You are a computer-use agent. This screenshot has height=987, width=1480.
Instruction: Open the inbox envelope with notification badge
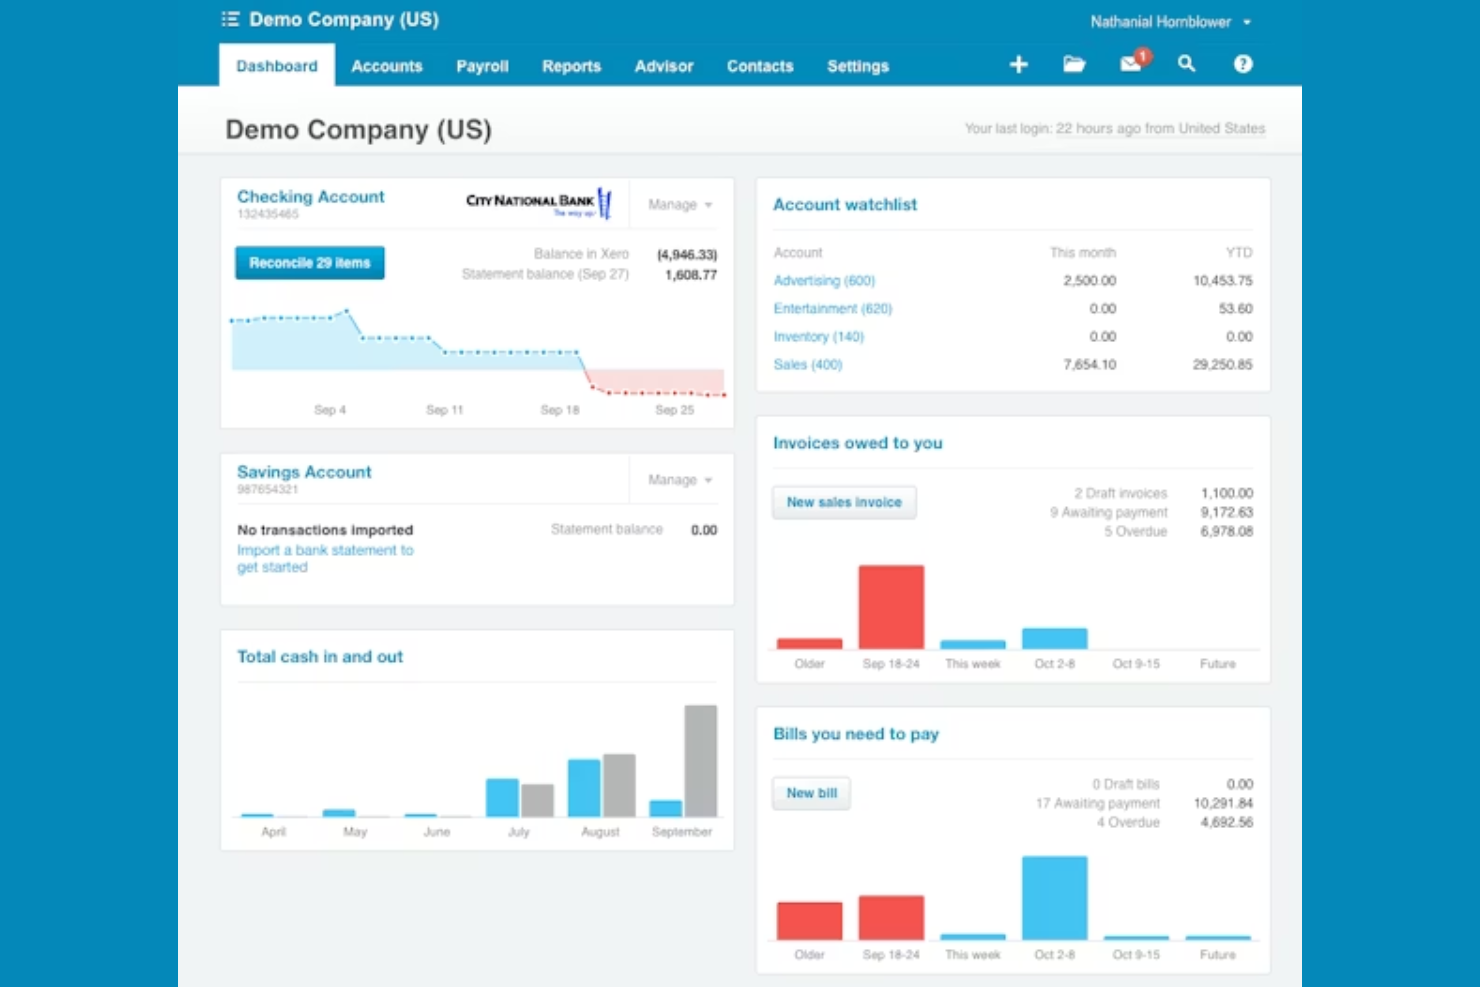(x=1130, y=64)
